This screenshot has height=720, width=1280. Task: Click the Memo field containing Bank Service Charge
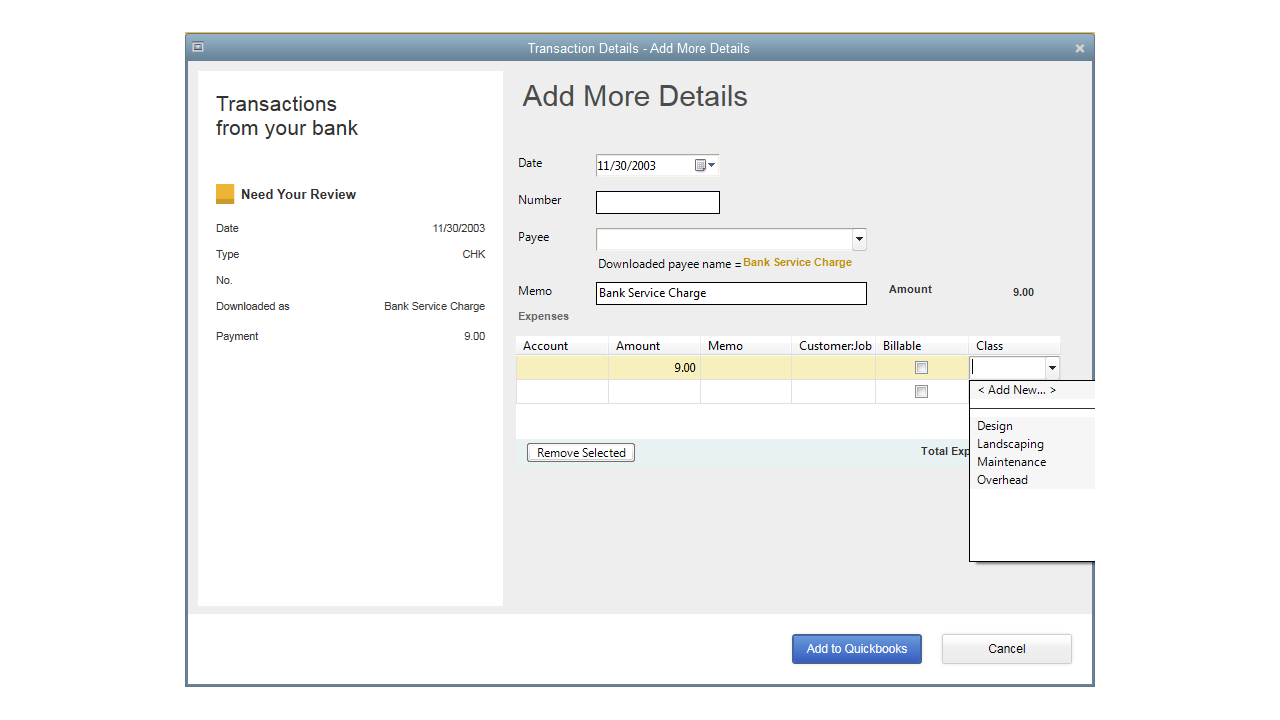pos(730,293)
